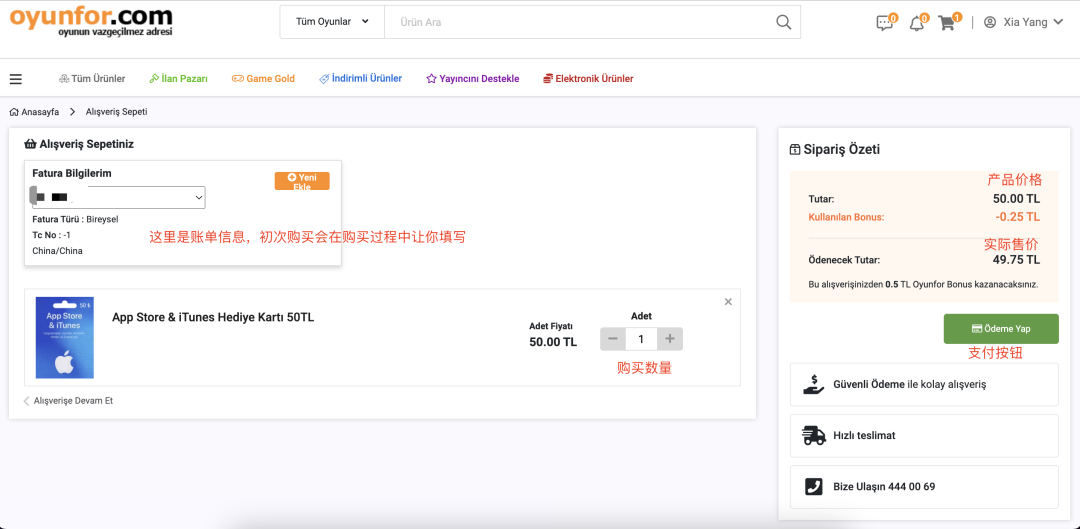Remove item with the X icon
This screenshot has width=1080, height=529.
728,302
